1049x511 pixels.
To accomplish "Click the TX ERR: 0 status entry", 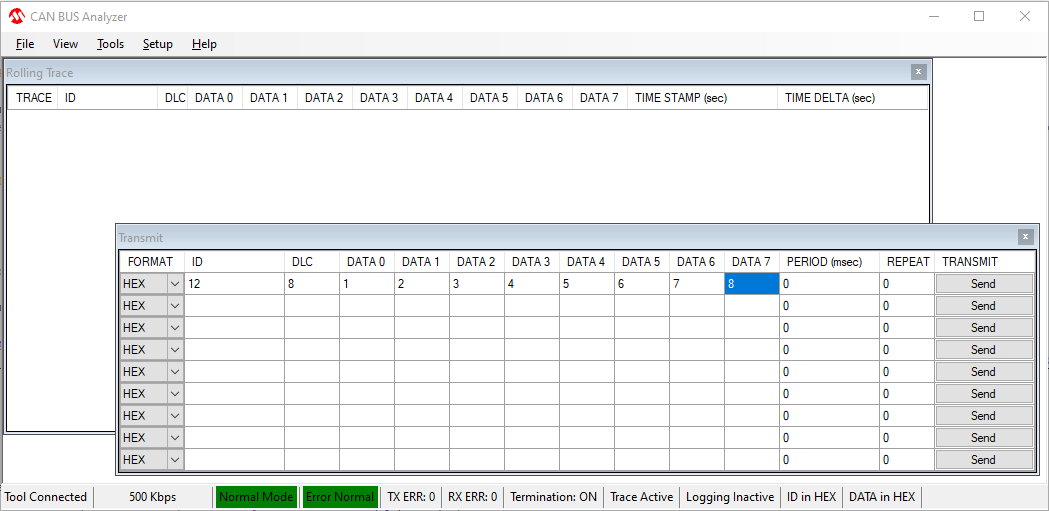I will tap(411, 497).
